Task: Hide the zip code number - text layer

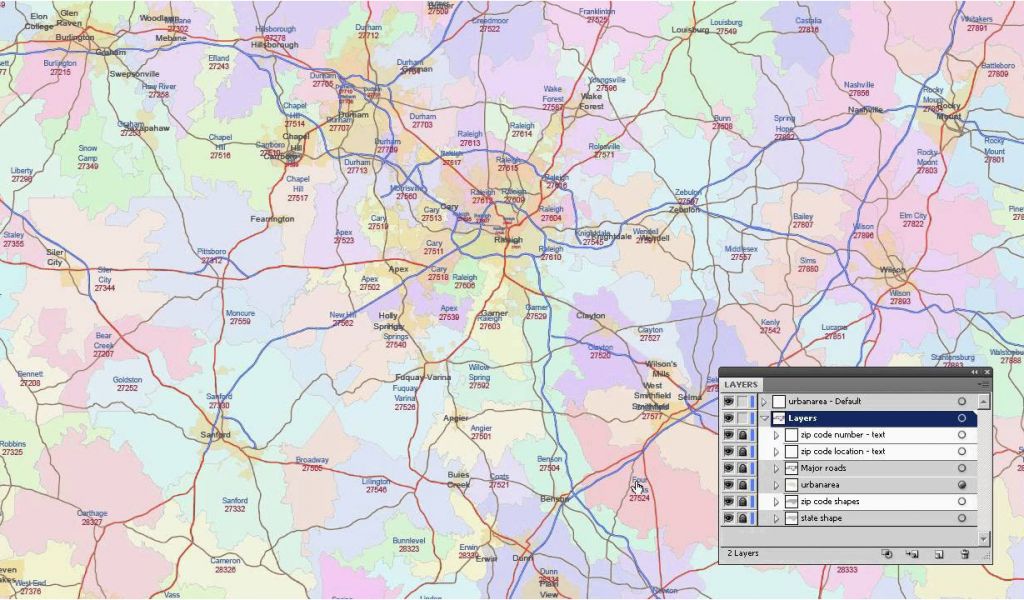Action: [x=728, y=435]
